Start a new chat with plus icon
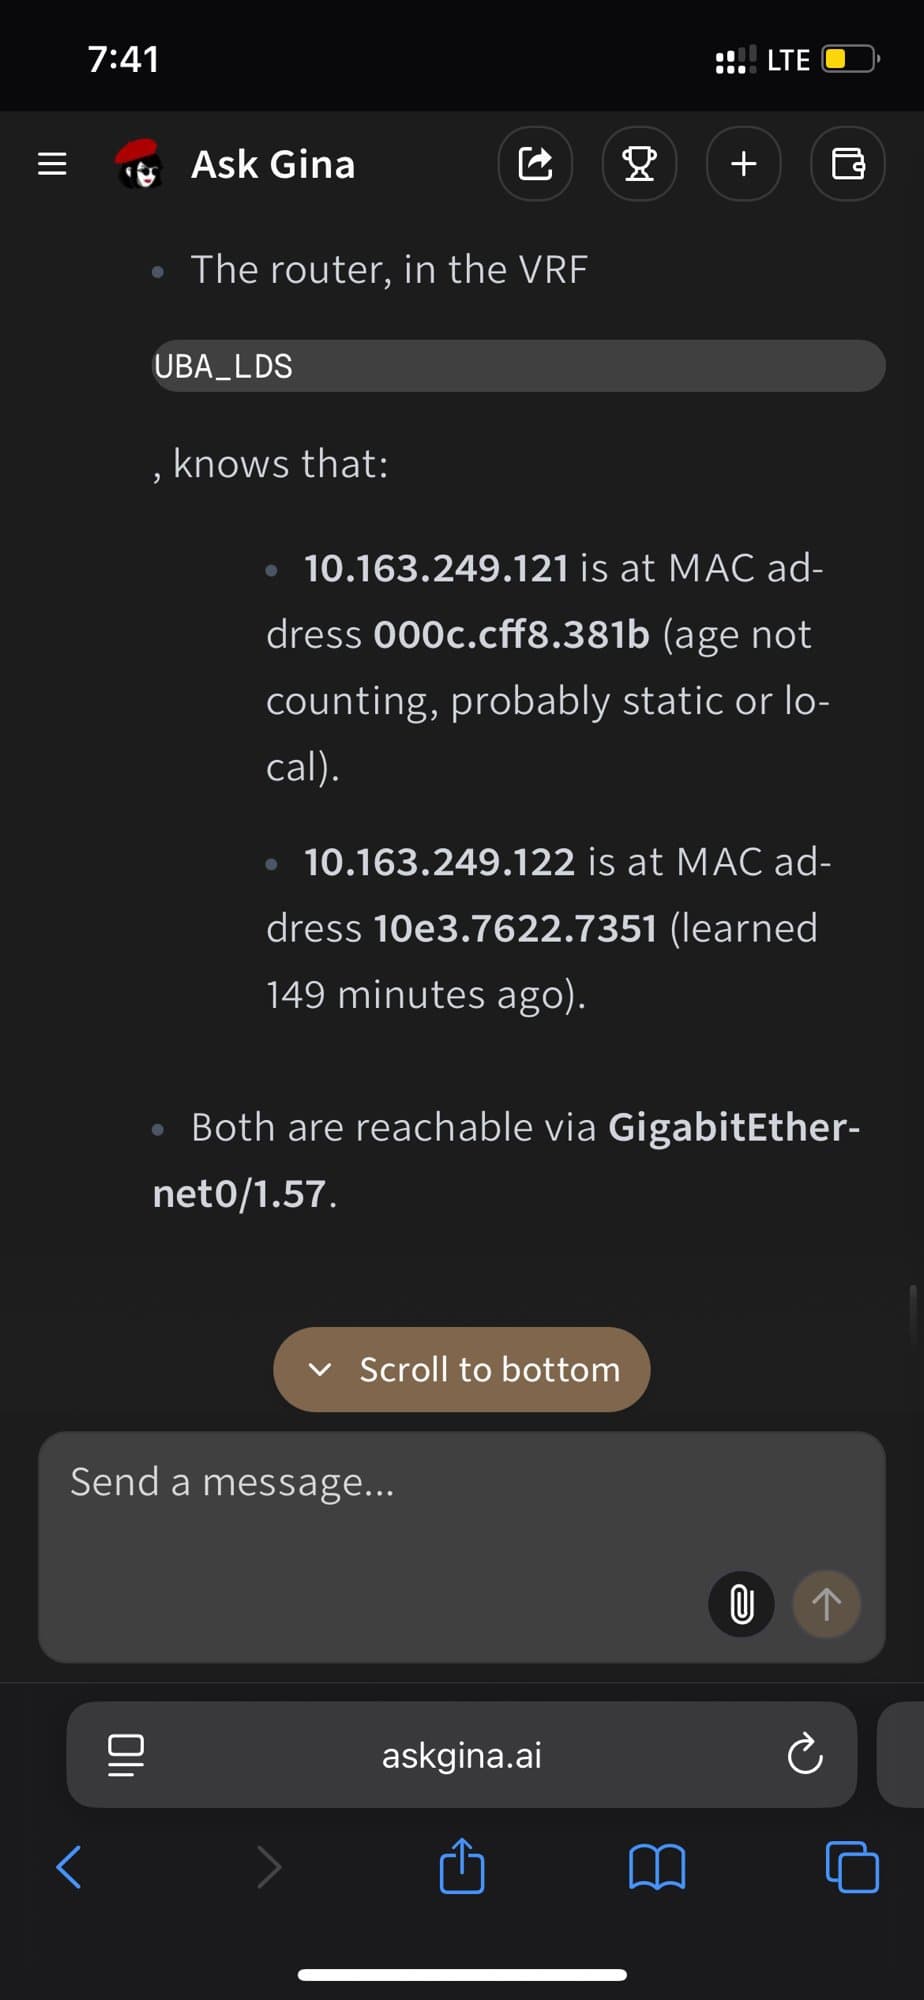The height and width of the screenshot is (2000, 924). coord(744,164)
